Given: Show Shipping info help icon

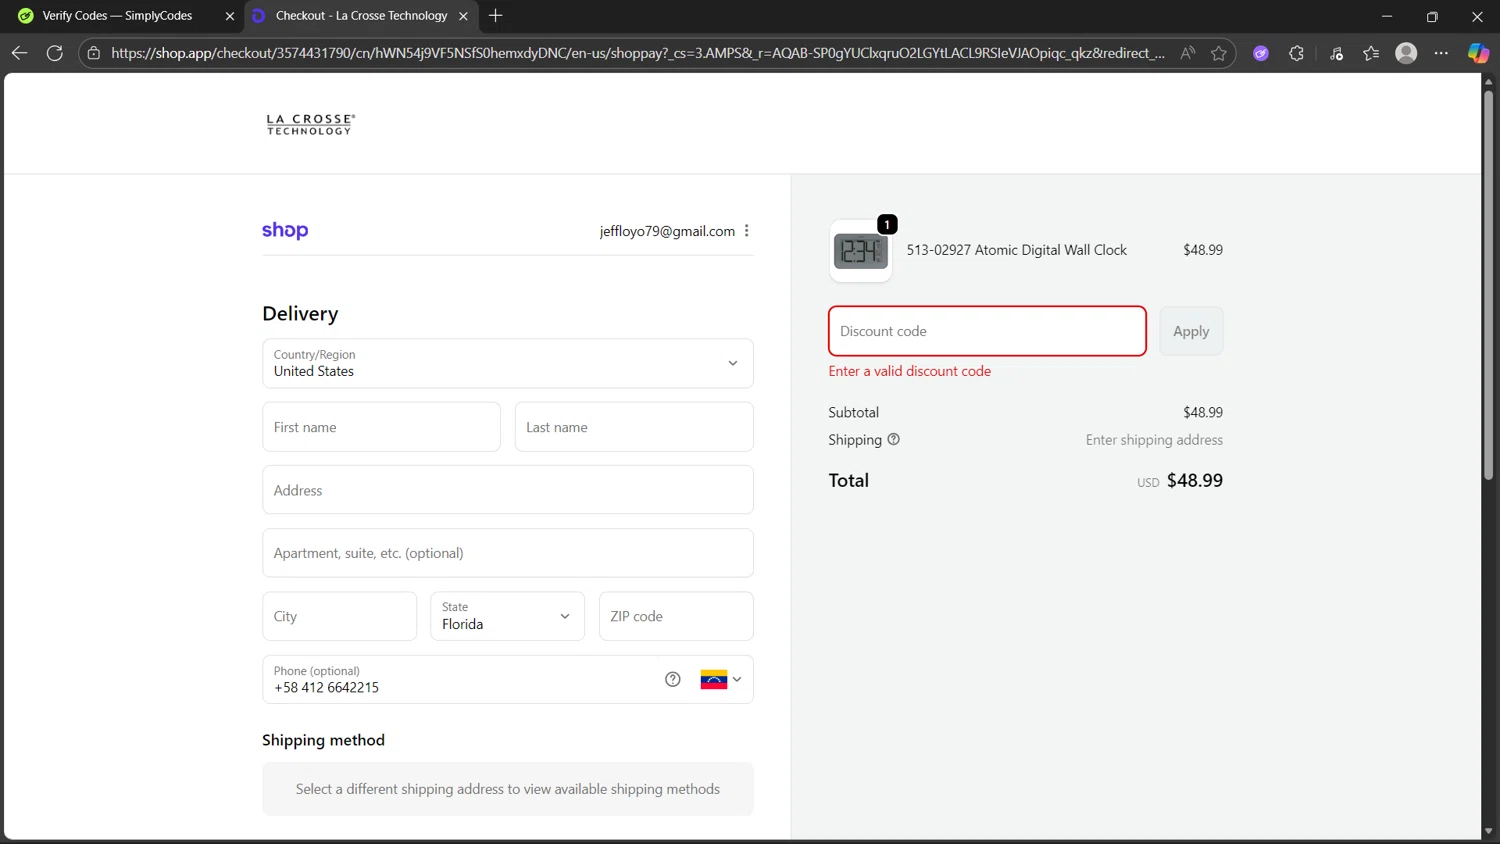Looking at the screenshot, I should 894,439.
